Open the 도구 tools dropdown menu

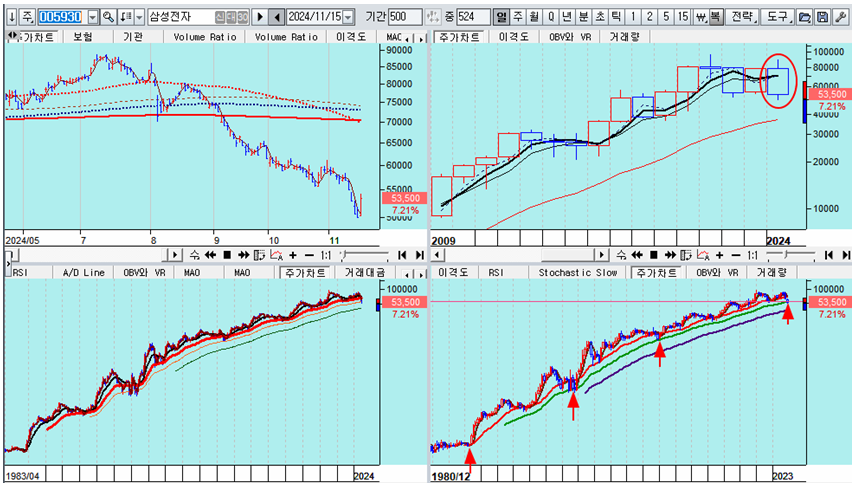coord(777,17)
